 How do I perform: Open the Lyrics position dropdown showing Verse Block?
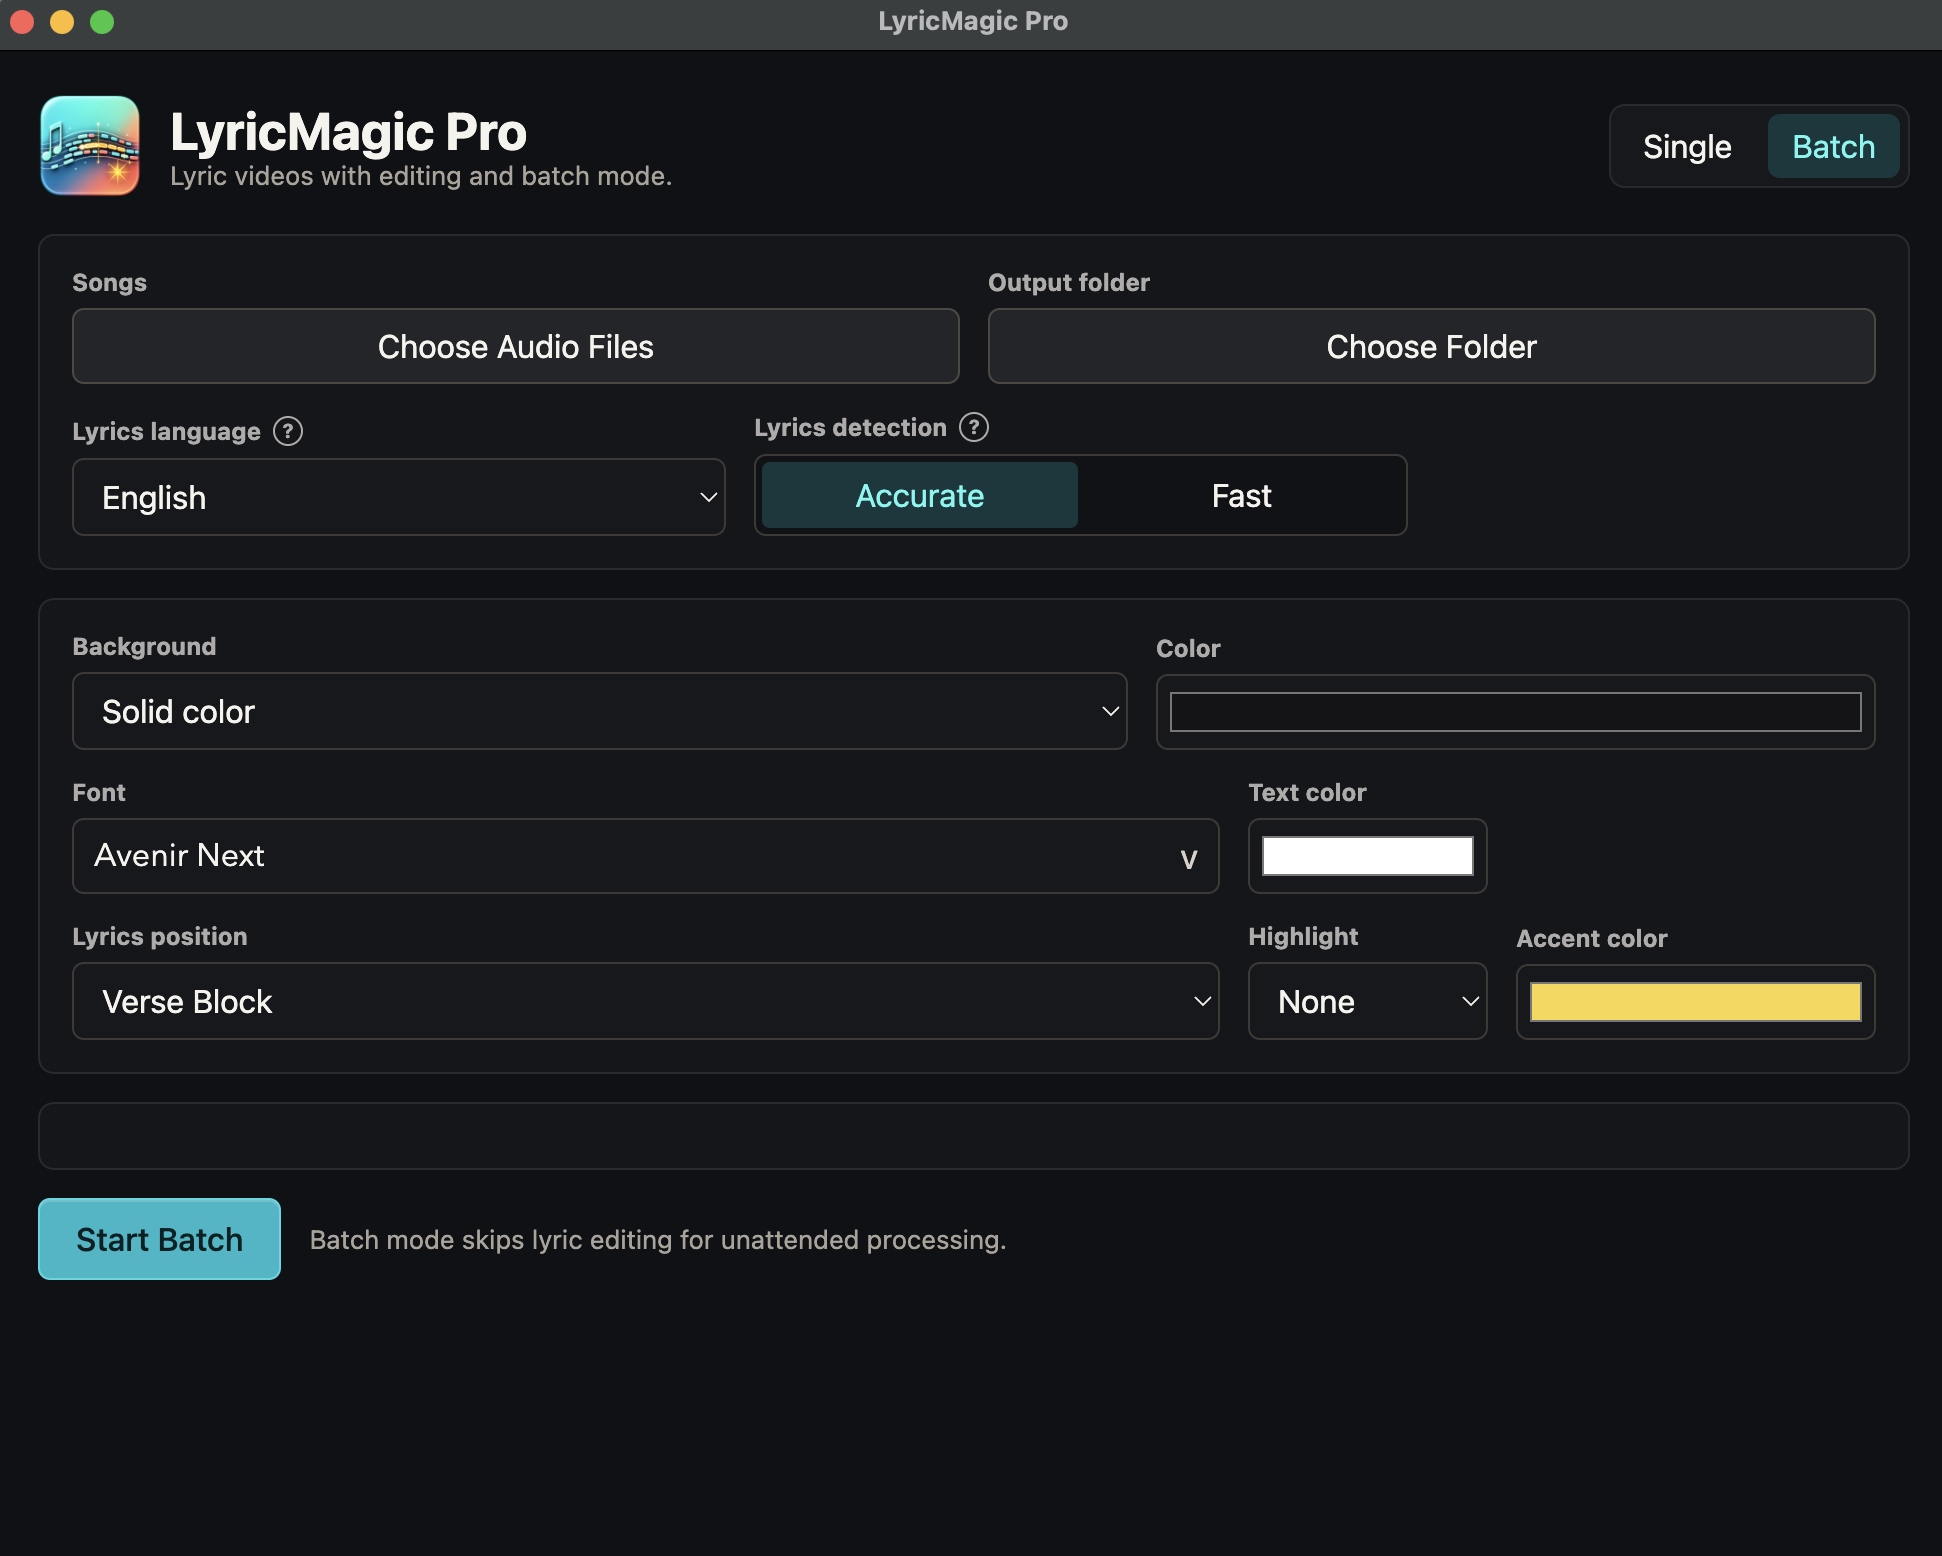(x=646, y=1001)
